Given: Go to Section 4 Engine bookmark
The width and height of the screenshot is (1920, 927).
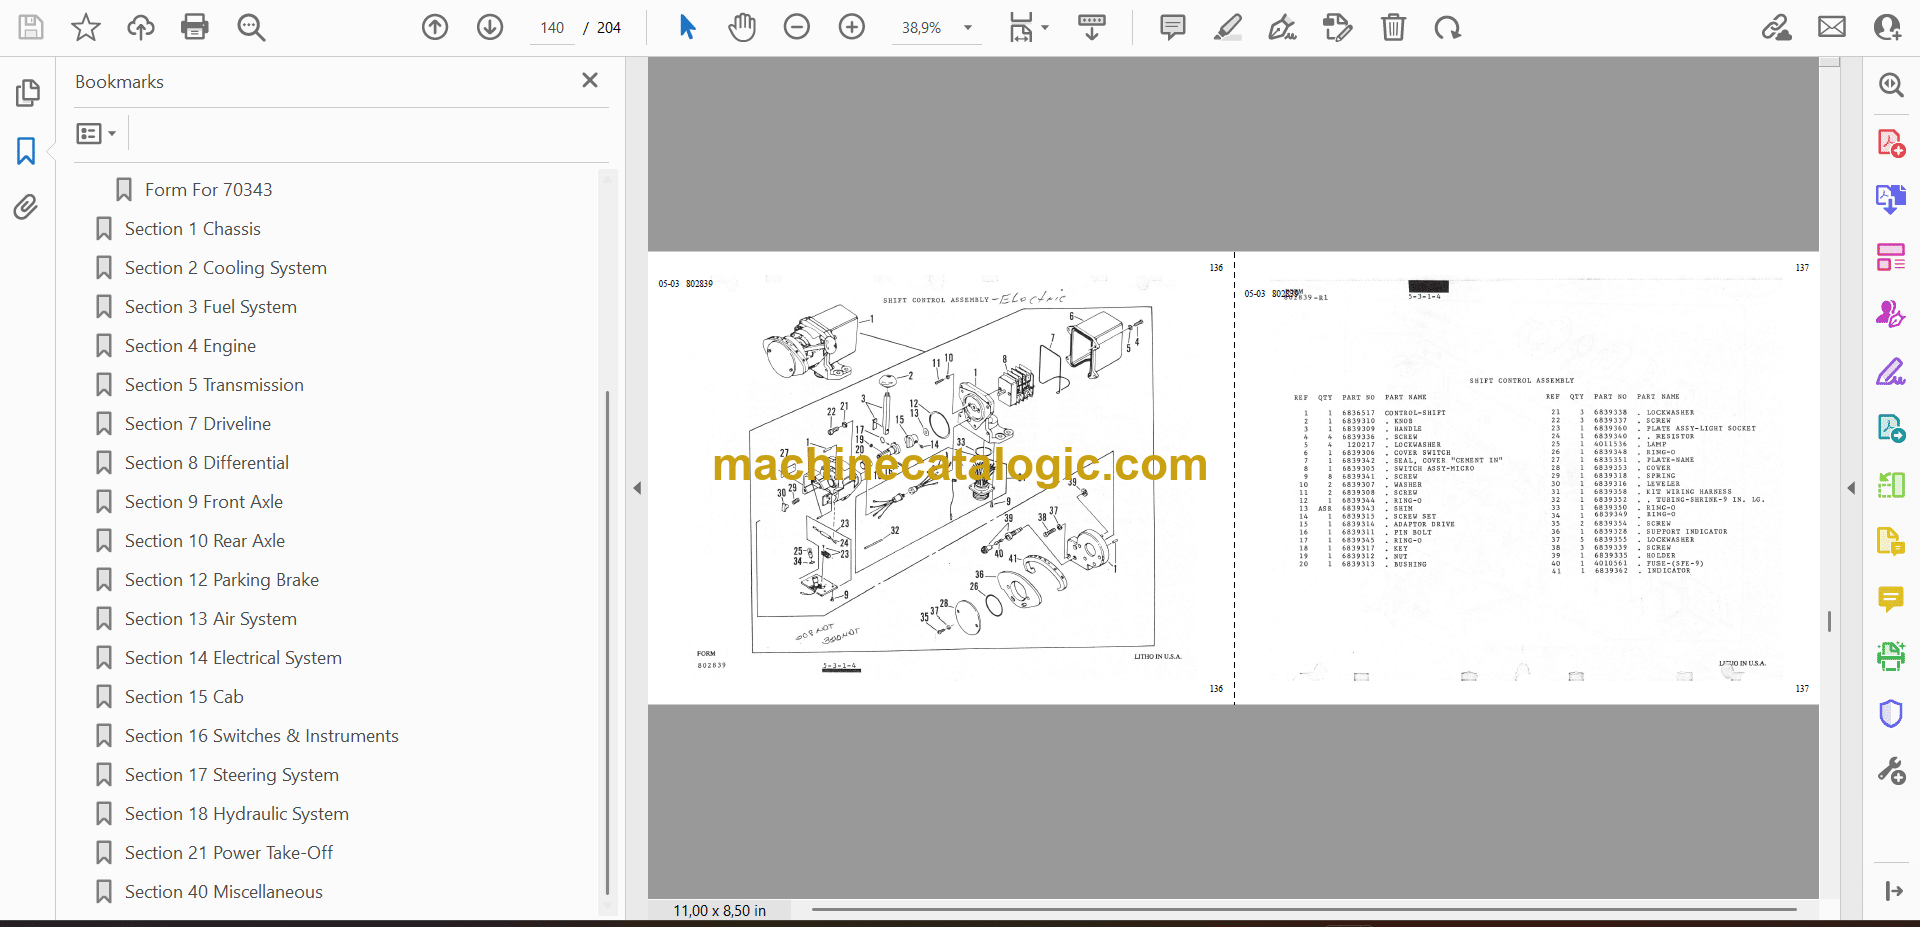Looking at the screenshot, I should pos(190,346).
